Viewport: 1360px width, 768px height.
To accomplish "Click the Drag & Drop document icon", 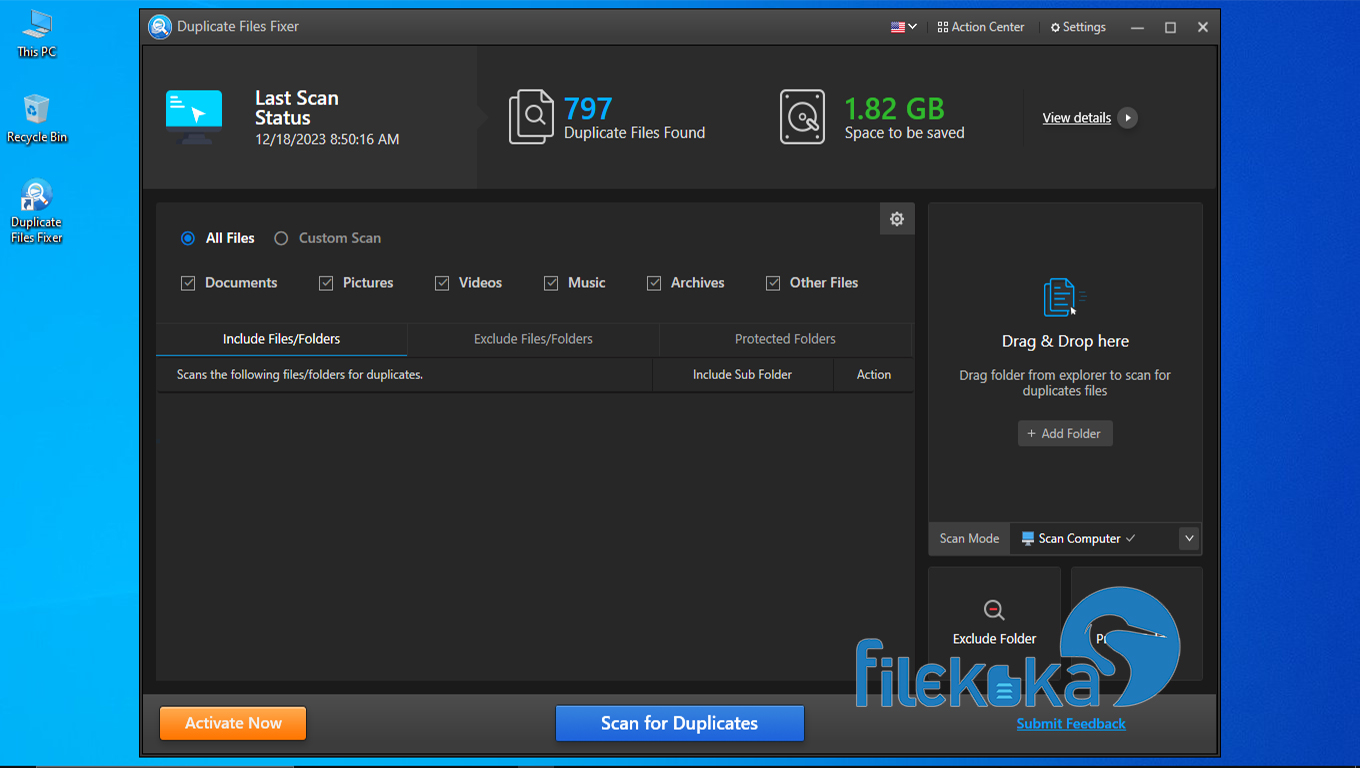I will pos(1065,298).
